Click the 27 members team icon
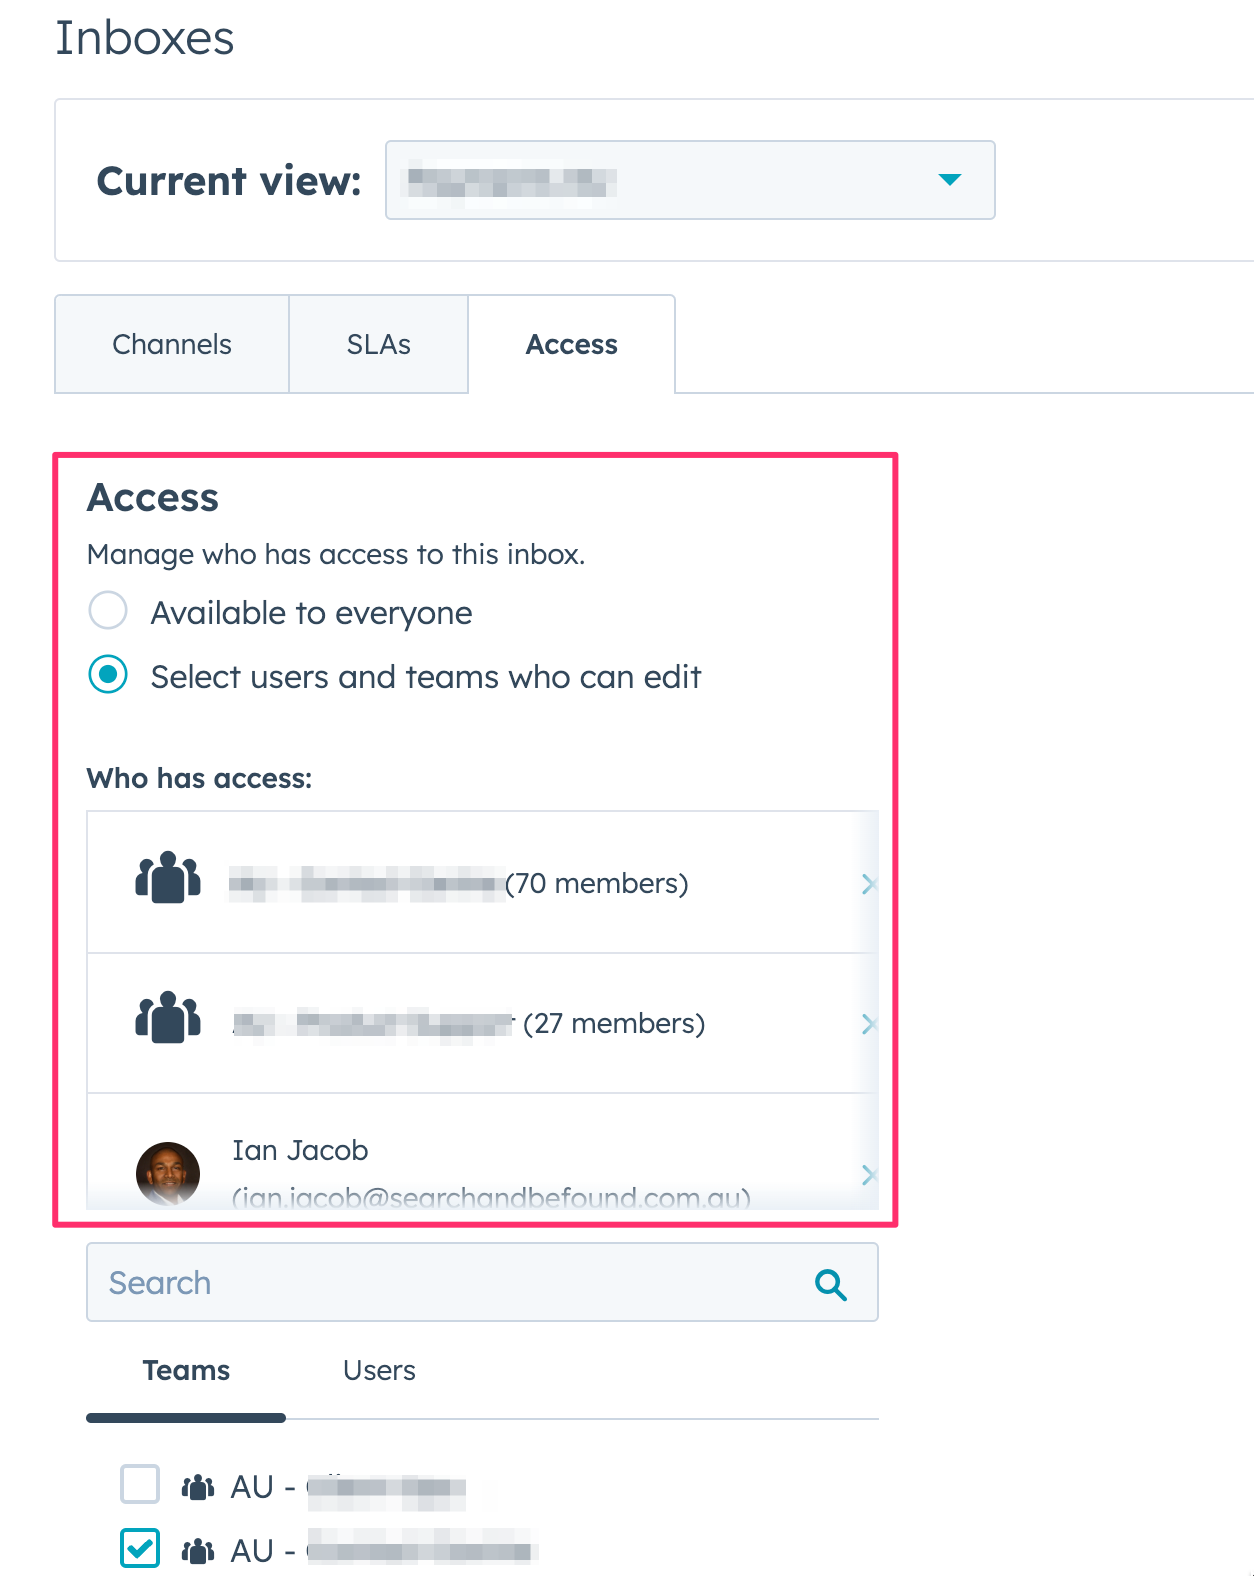Screen dimensions: 1254x1576 point(168,1019)
